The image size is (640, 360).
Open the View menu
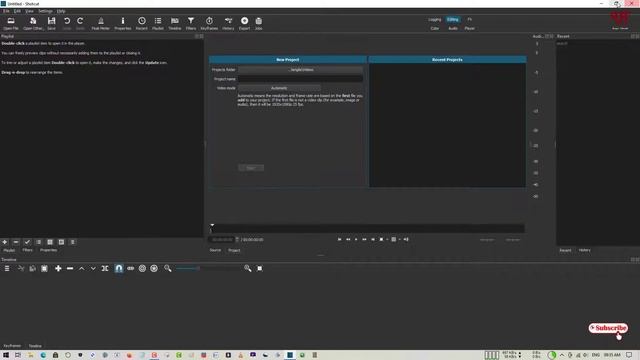point(29,11)
